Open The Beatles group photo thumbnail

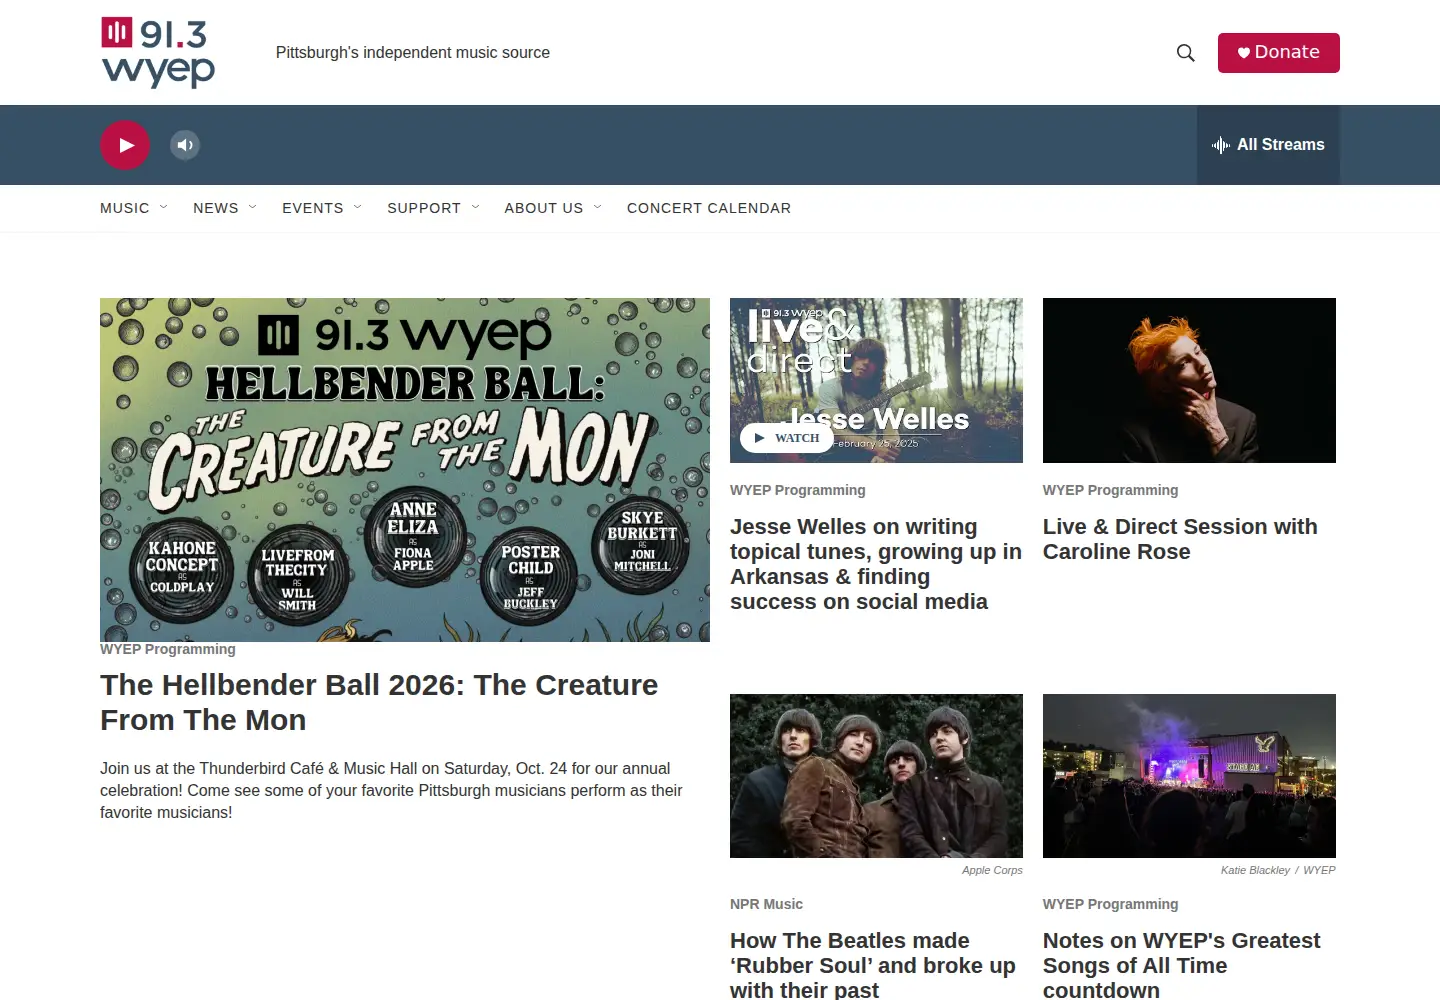tap(876, 776)
